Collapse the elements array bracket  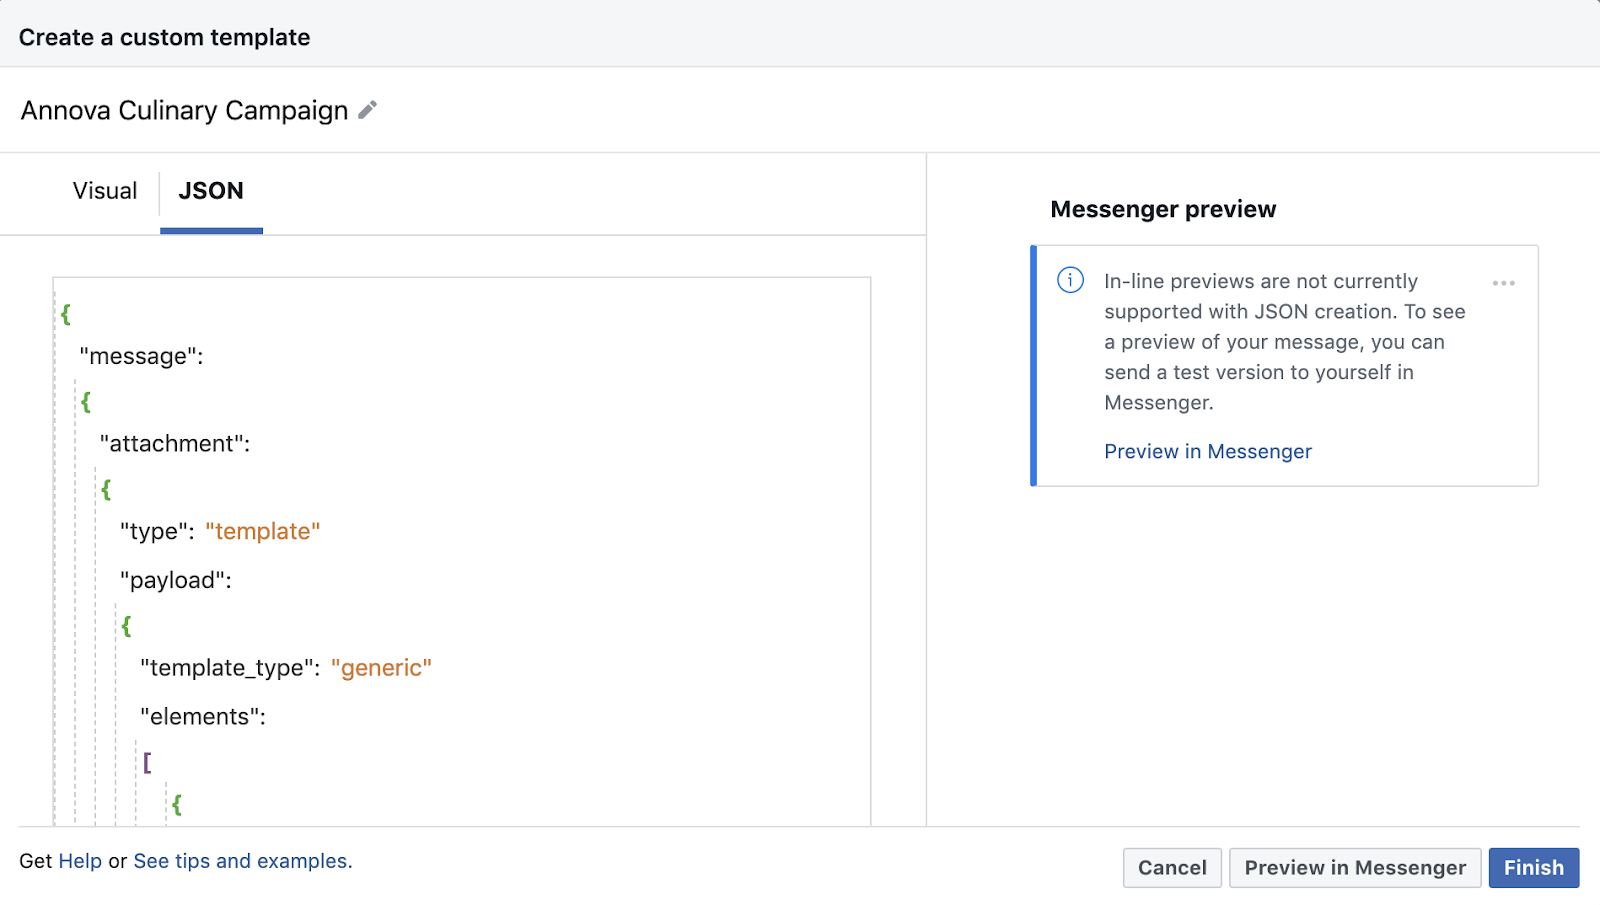147,763
